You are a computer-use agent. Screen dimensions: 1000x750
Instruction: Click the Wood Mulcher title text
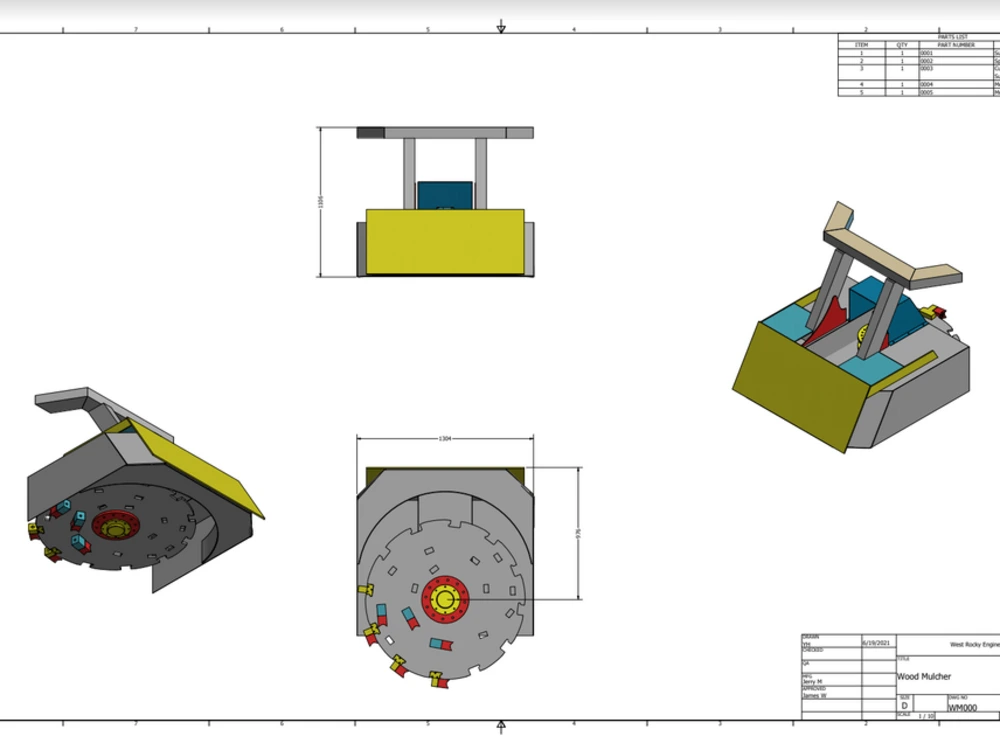(923, 676)
